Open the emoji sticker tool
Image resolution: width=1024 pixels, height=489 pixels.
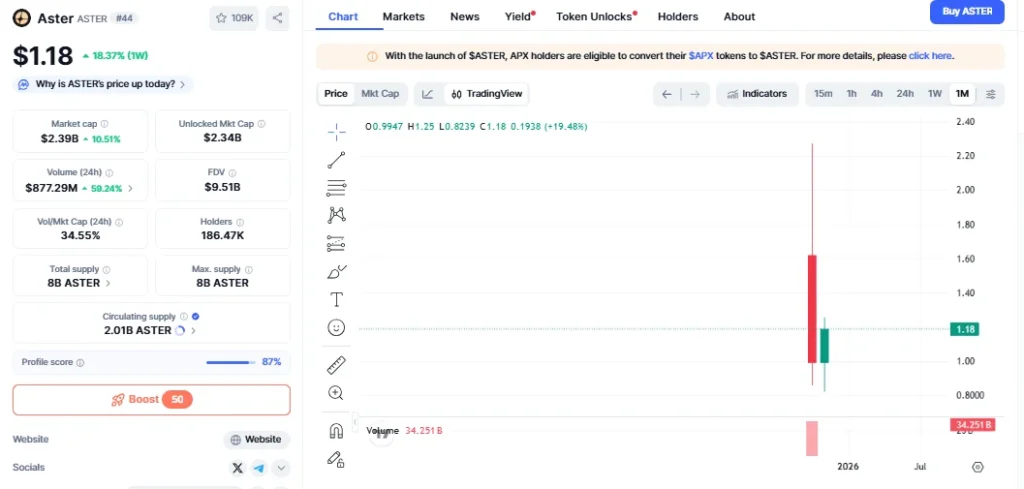tap(336, 327)
